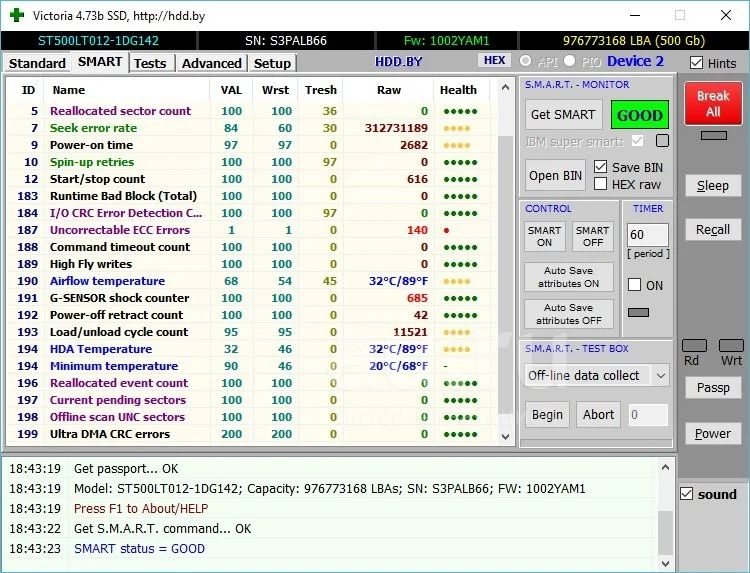
Task: Switch to the Advanced tab
Action: coord(211,64)
